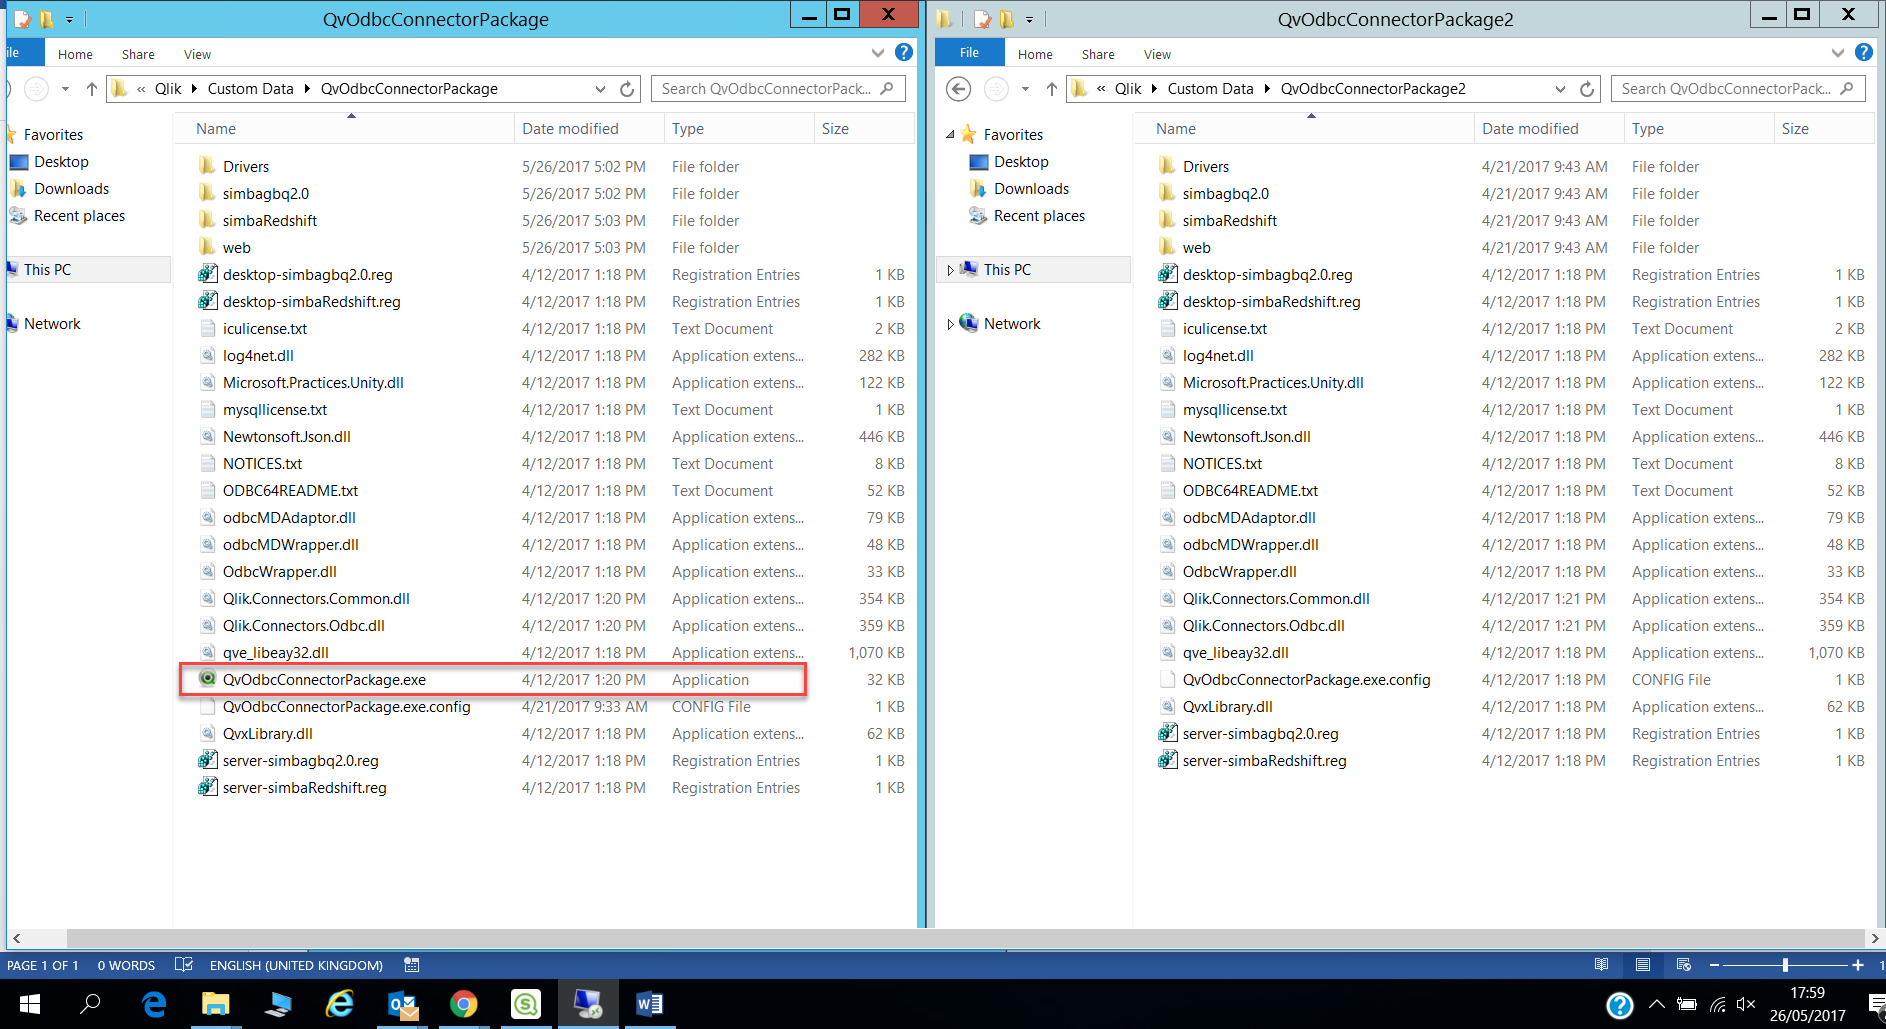Click Word zoom in plus button
The width and height of the screenshot is (1886, 1029).
point(1857,965)
